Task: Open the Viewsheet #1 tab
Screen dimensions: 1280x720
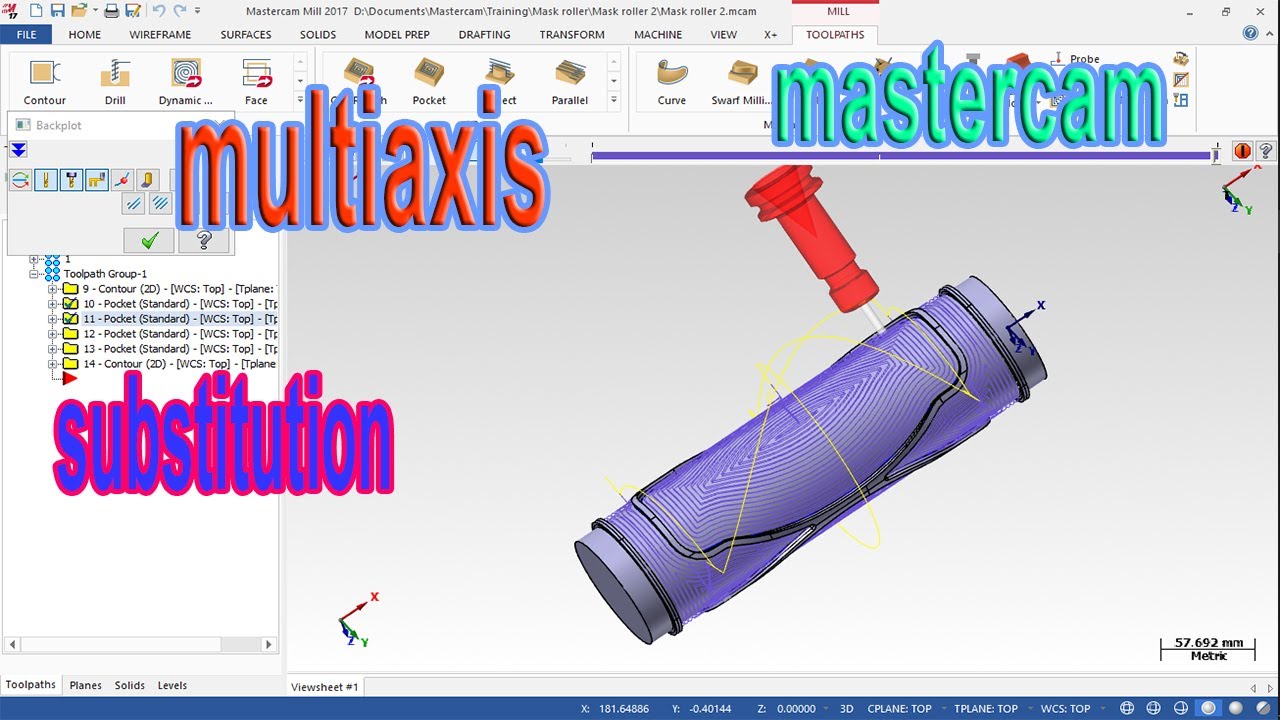Action: [324, 686]
